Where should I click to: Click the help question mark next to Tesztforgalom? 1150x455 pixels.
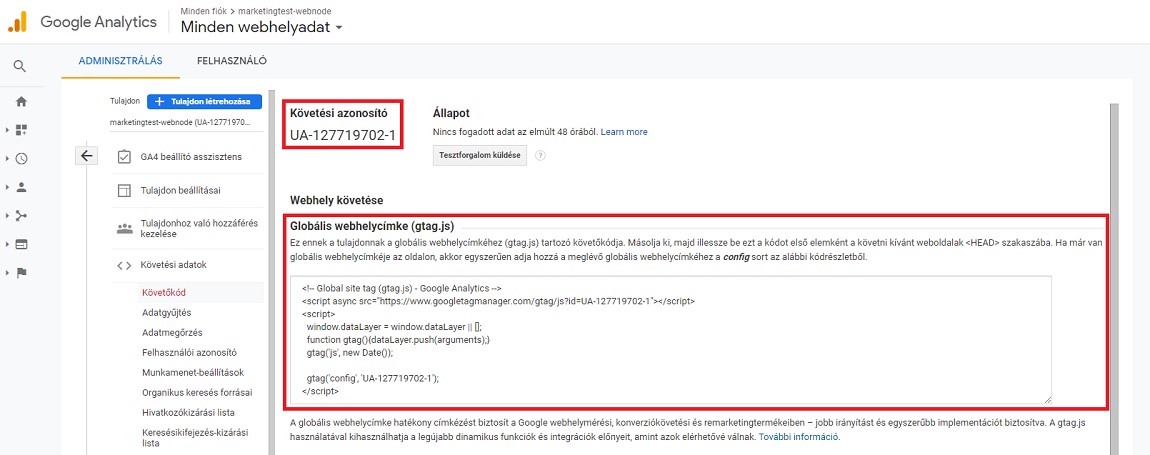[x=540, y=156]
